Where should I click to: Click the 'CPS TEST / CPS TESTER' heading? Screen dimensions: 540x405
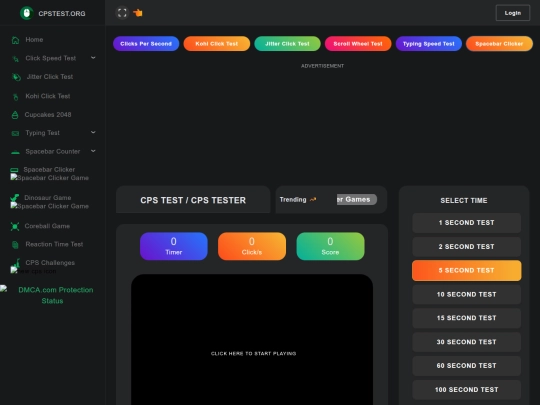coord(193,200)
